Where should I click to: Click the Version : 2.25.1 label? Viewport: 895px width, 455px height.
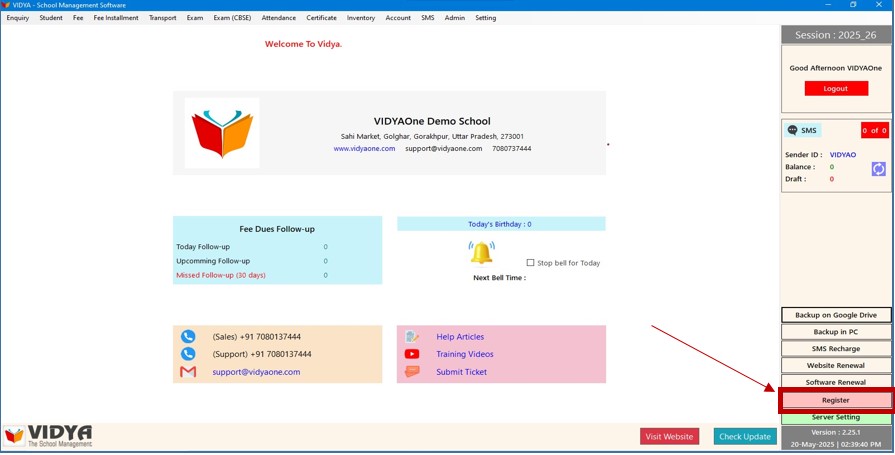[836, 432]
